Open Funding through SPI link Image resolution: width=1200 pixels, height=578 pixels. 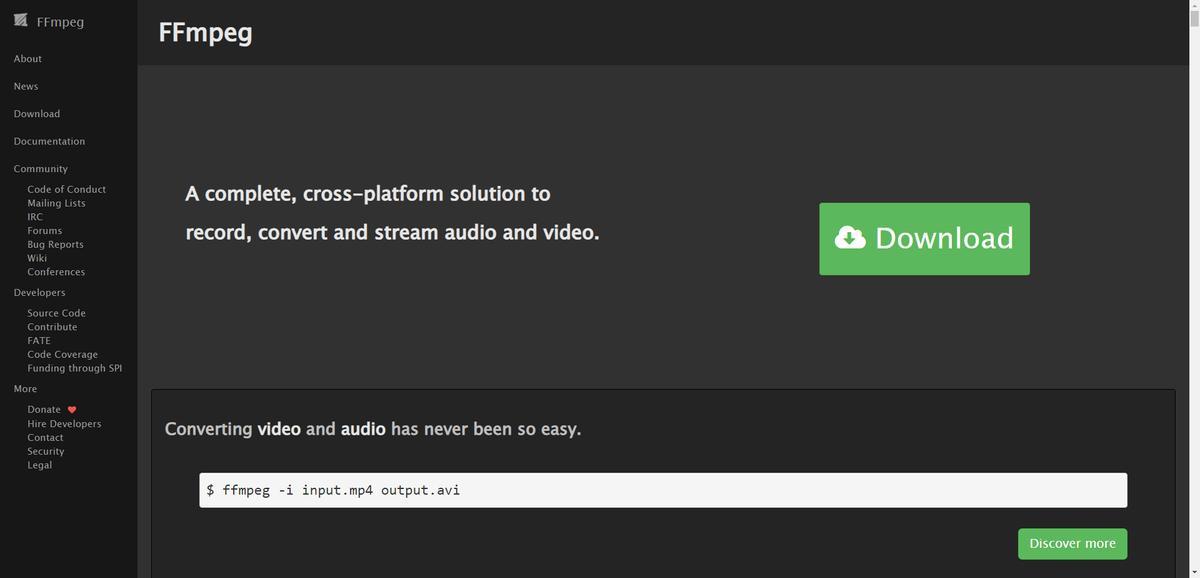[x=74, y=368]
